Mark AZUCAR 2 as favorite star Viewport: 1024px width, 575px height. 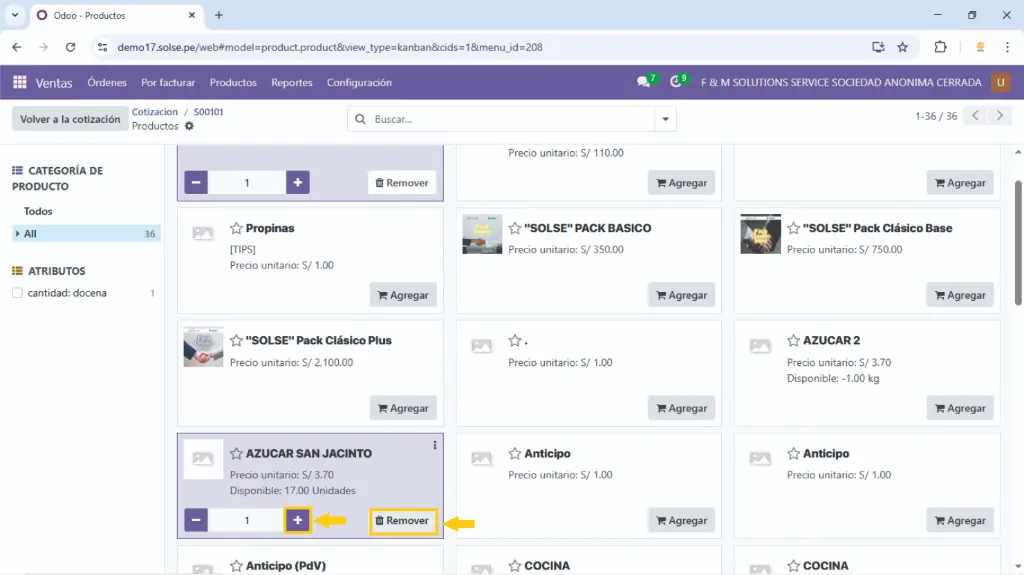pos(794,341)
